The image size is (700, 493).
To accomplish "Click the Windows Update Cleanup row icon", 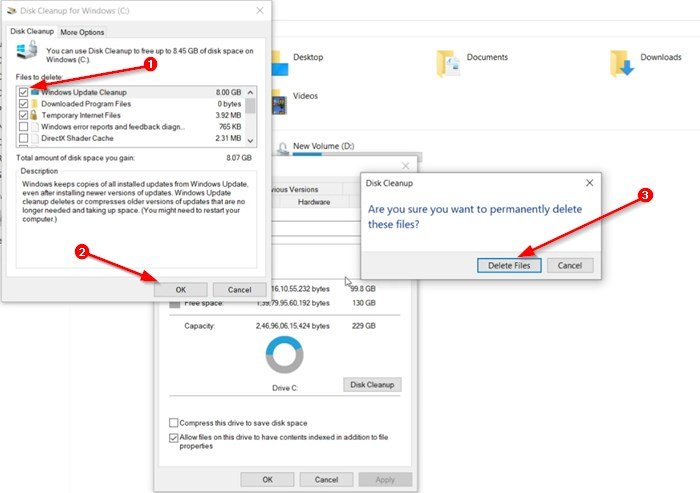I will tap(35, 92).
